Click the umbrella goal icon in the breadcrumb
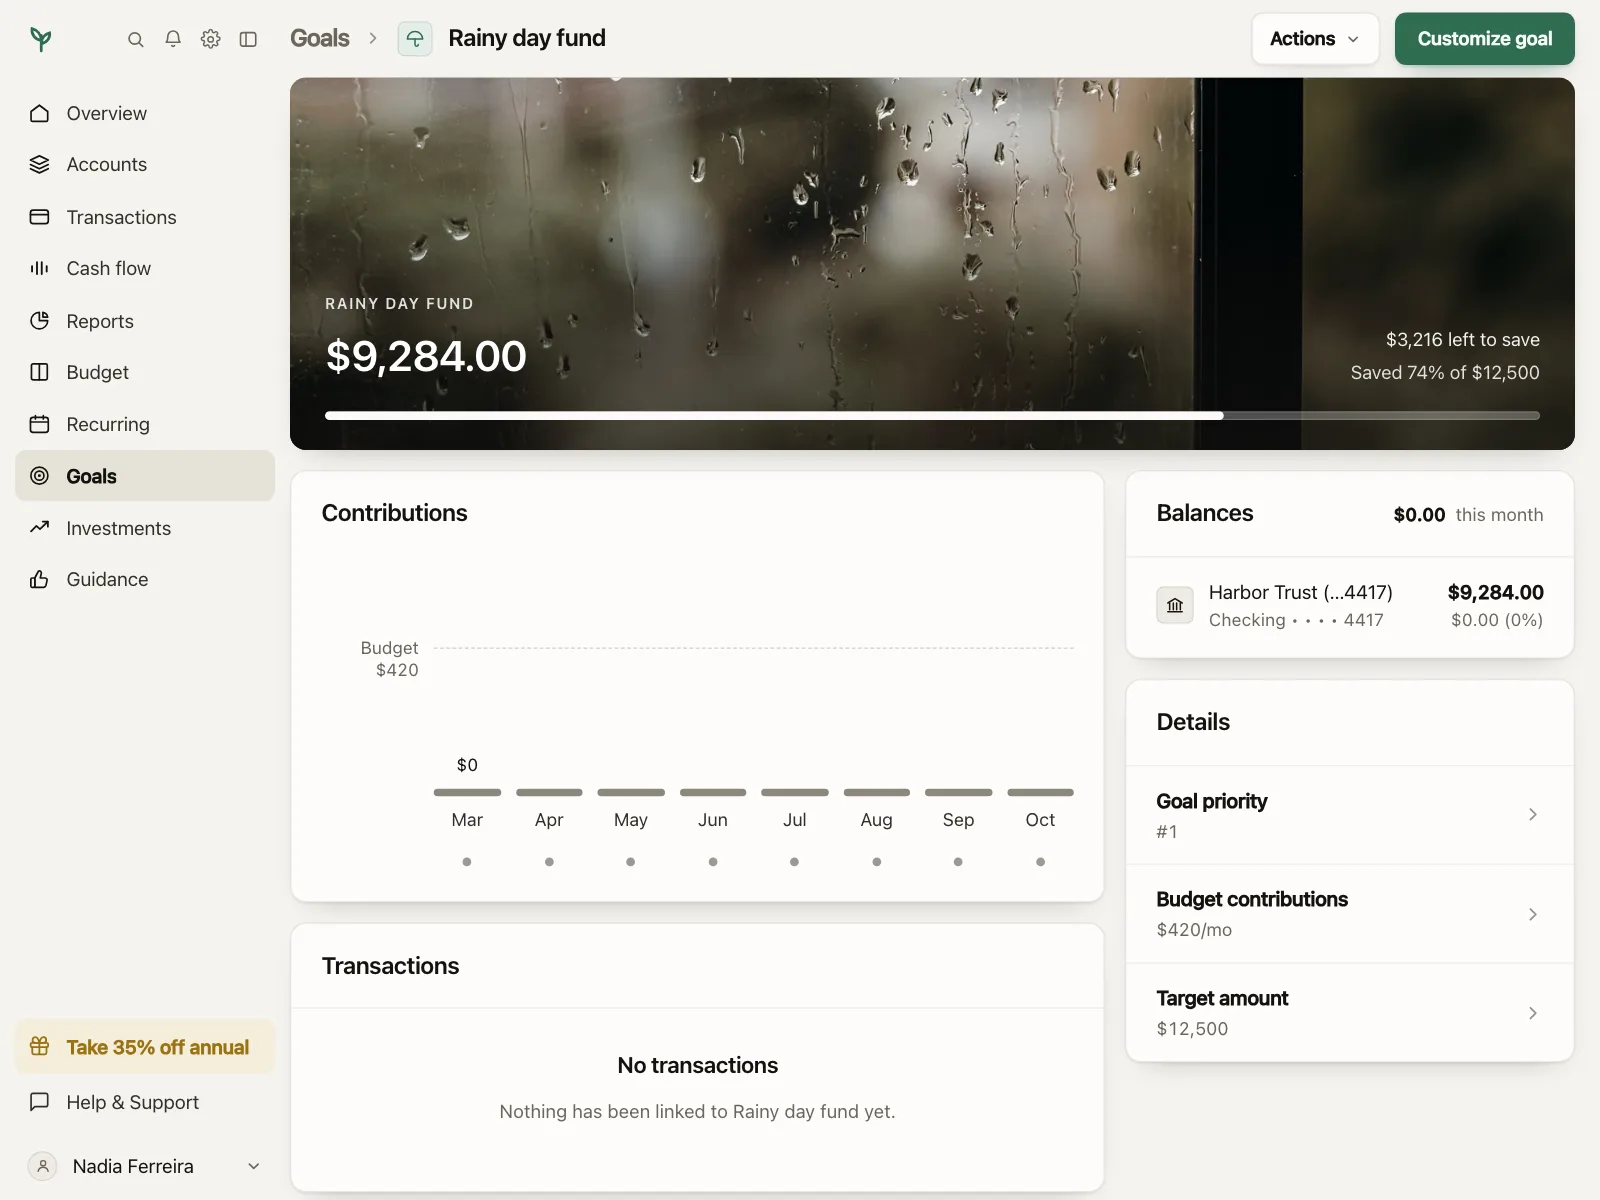This screenshot has height=1200, width=1600. tap(415, 39)
